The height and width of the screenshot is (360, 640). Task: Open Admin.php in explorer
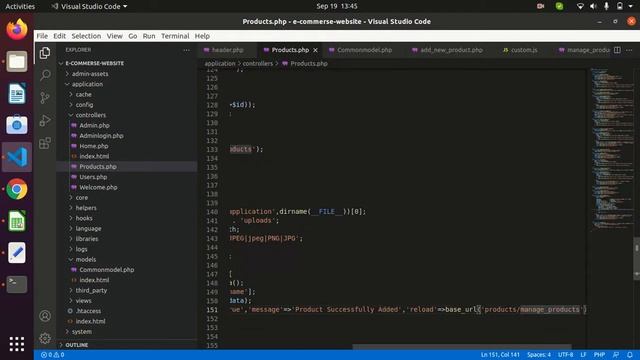94,125
